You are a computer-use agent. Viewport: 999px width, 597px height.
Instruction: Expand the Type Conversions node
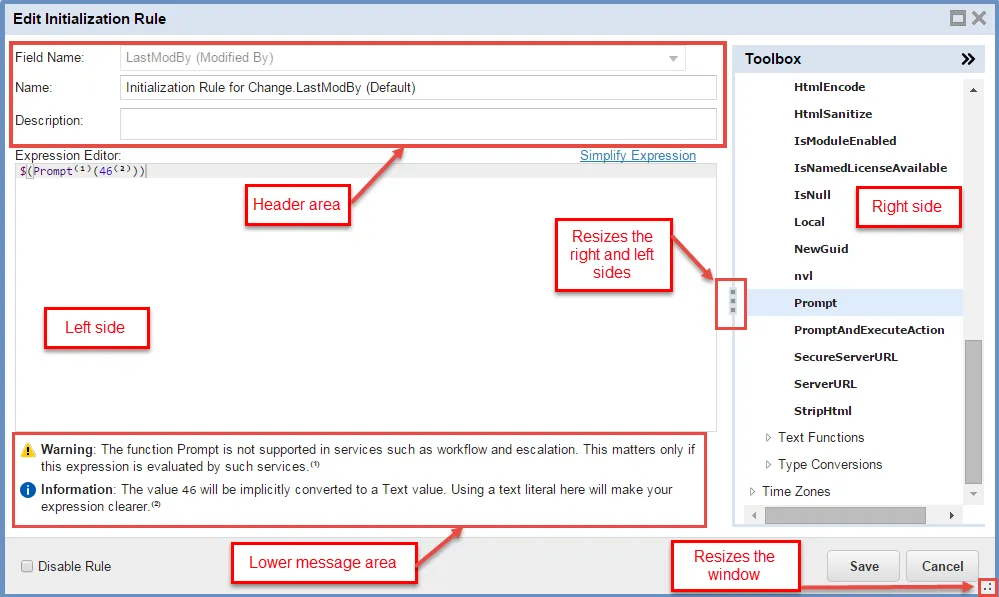tap(768, 464)
